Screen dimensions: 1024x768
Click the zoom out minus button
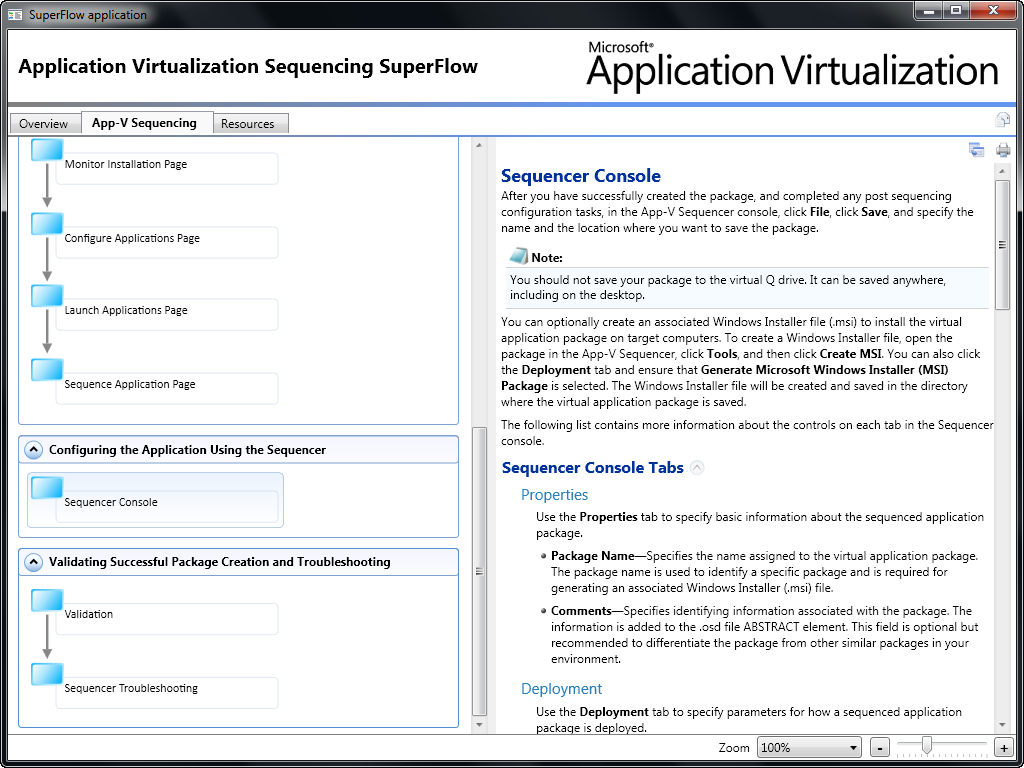880,748
